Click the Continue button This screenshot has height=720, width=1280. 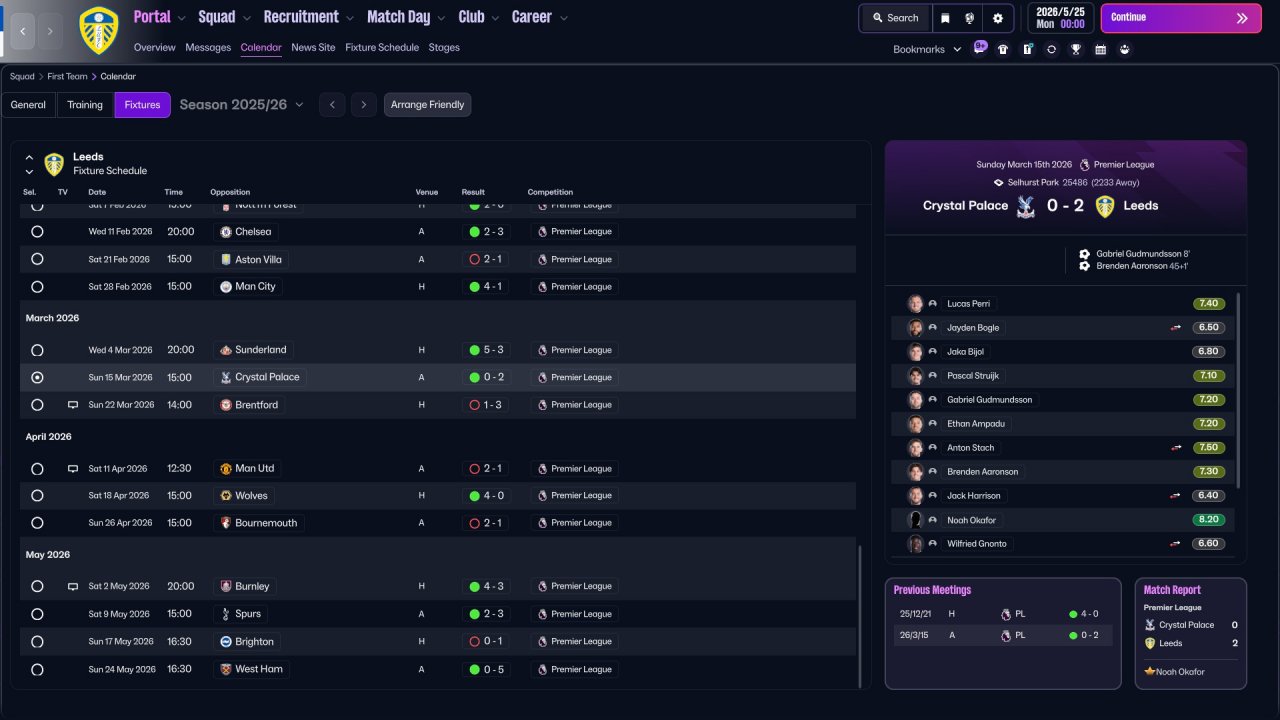(x=1181, y=18)
